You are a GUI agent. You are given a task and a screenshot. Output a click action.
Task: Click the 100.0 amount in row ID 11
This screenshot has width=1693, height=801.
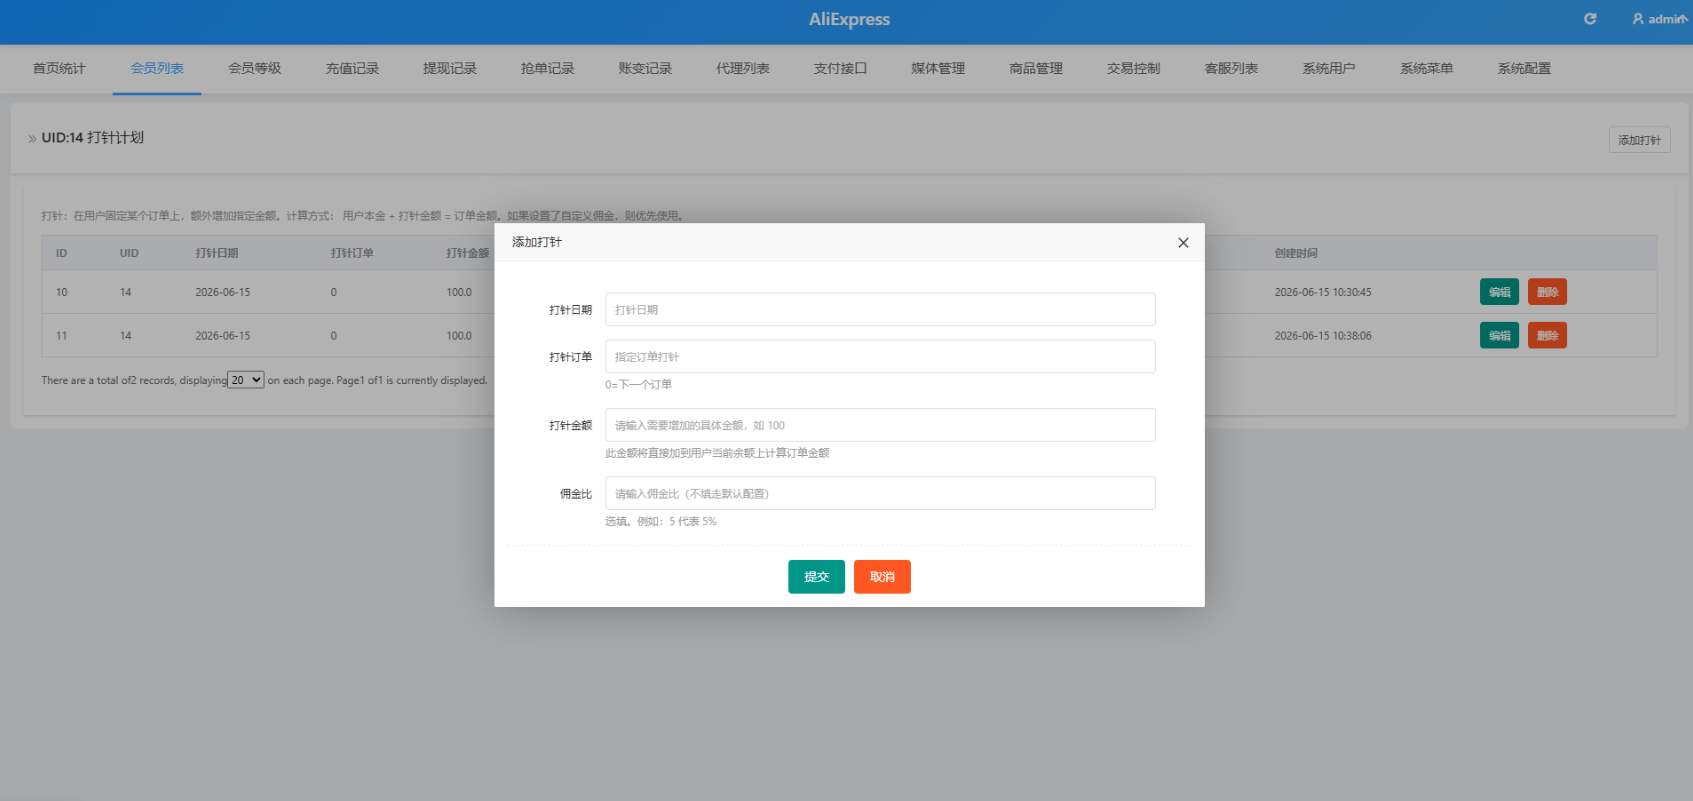(x=459, y=336)
